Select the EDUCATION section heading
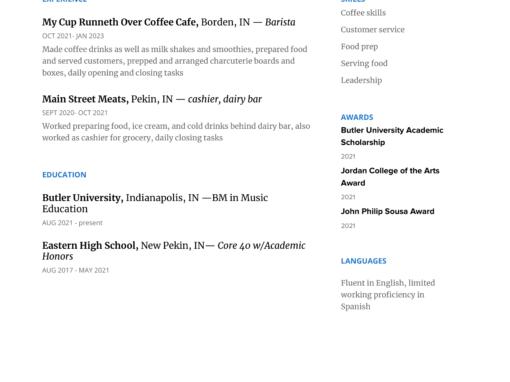The image size is (510, 382). pyautogui.click(x=64, y=175)
